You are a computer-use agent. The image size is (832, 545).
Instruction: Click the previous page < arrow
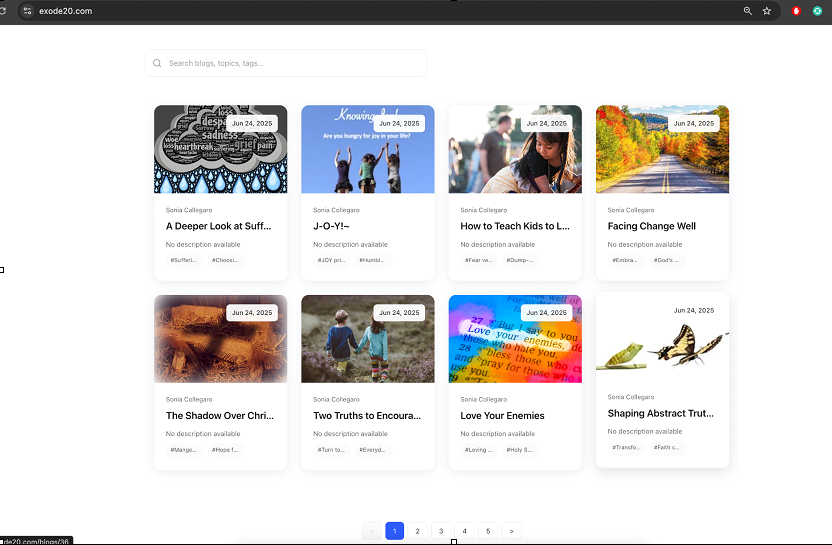pos(371,531)
